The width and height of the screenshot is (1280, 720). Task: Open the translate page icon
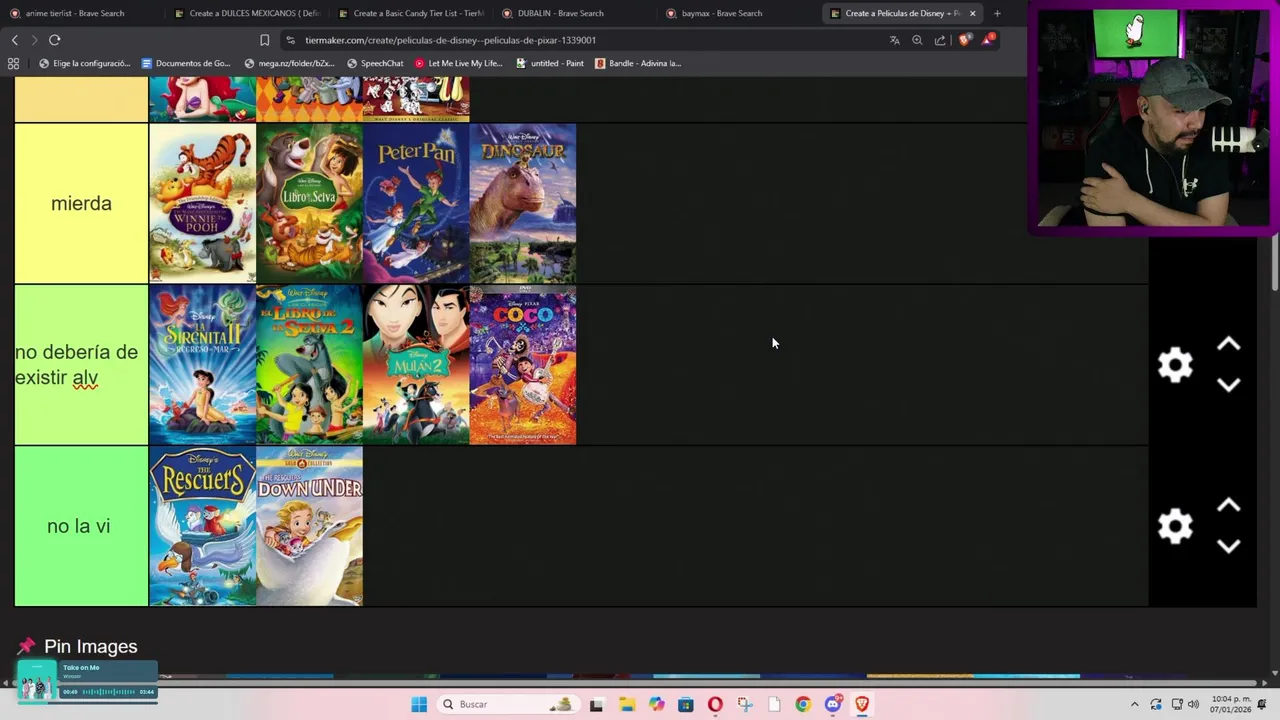(x=894, y=40)
